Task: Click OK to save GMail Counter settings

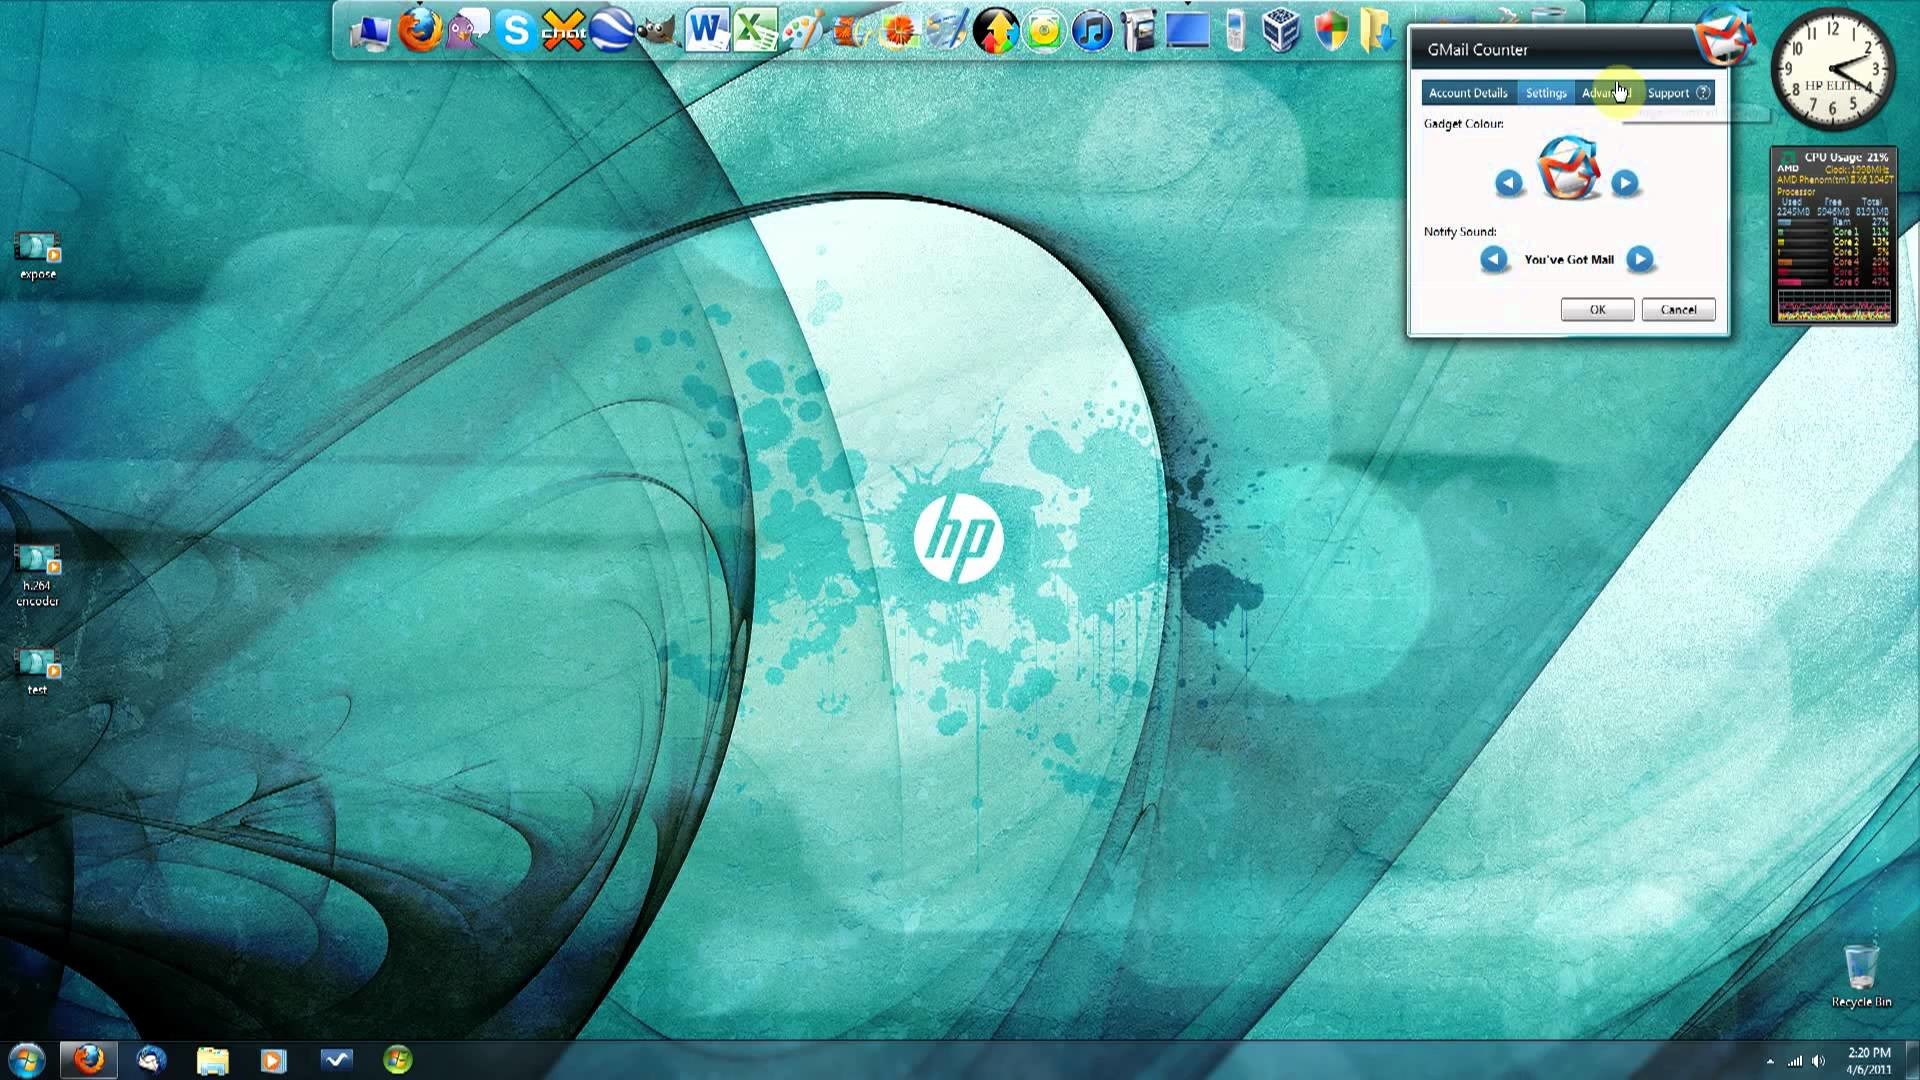Action: (x=1597, y=309)
